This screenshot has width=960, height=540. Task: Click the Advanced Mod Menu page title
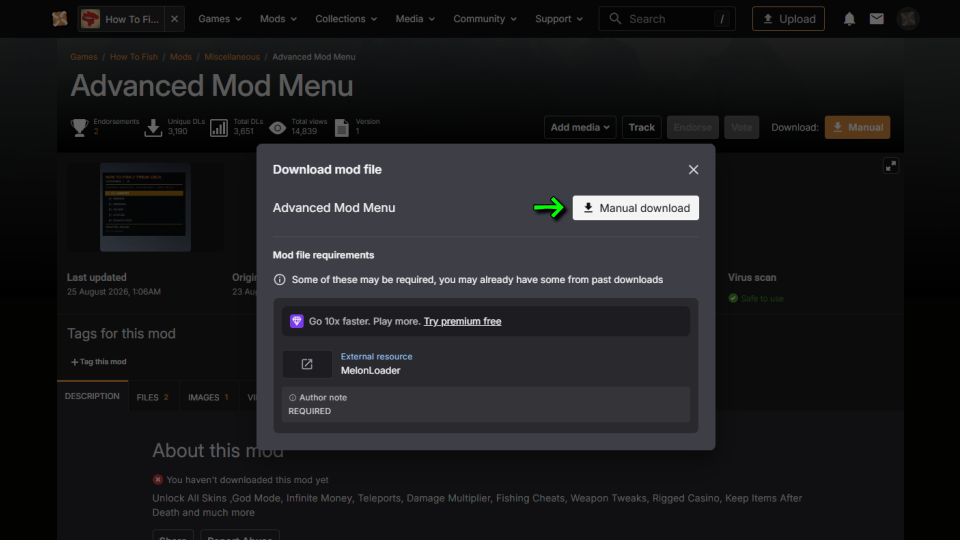212,86
